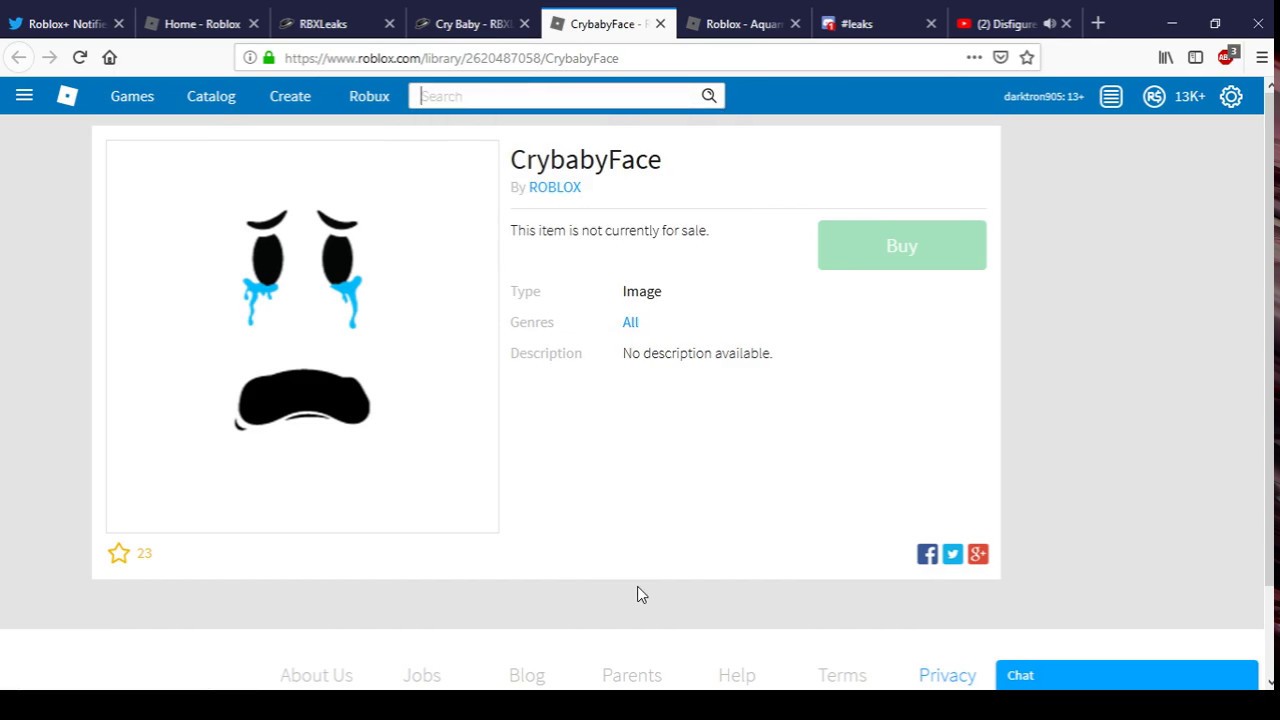Open the Chat panel
This screenshot has width=1280, height=720.
pyautogui.click(x=1127, y=675)
